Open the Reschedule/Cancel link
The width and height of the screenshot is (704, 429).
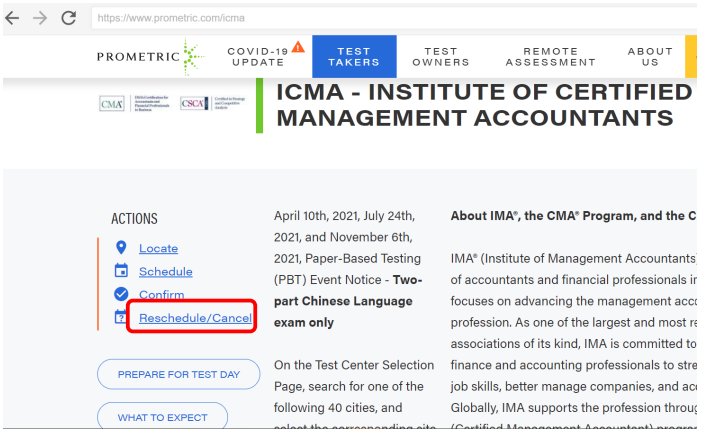pyautogui.click(x=195, y=318)
